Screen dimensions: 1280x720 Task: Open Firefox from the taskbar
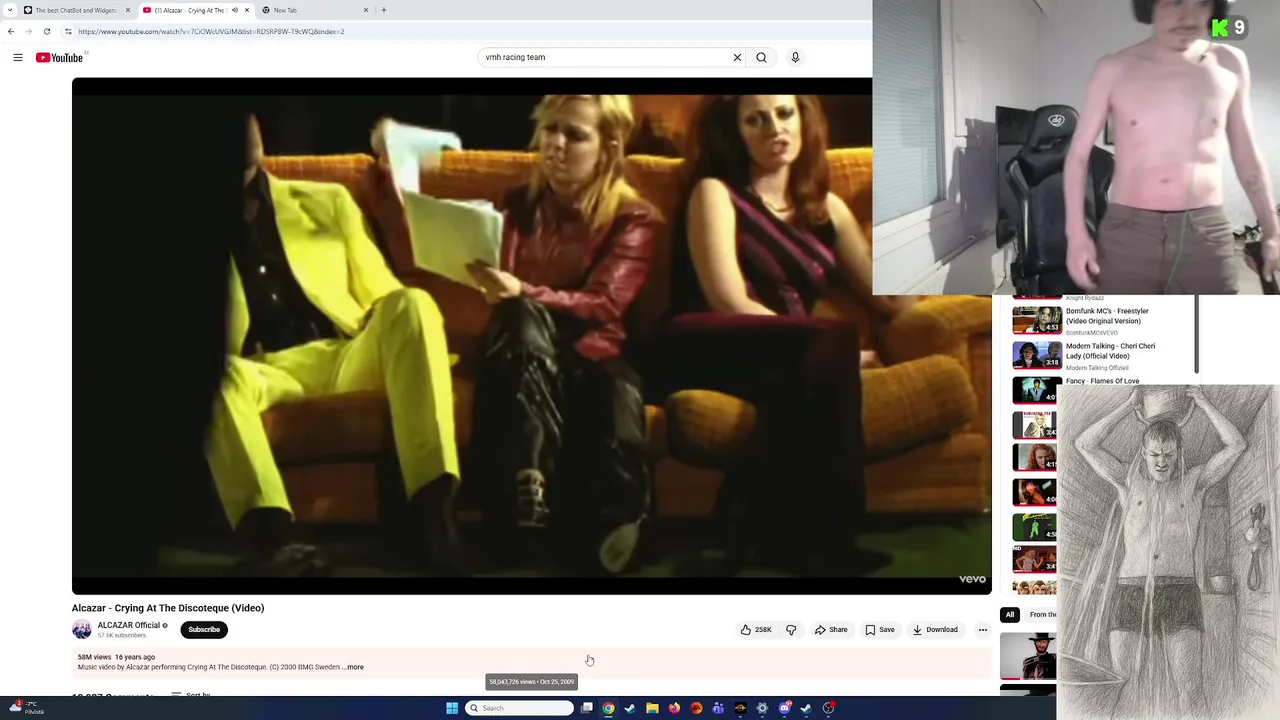pyautogui.click(x=674, y=708)
